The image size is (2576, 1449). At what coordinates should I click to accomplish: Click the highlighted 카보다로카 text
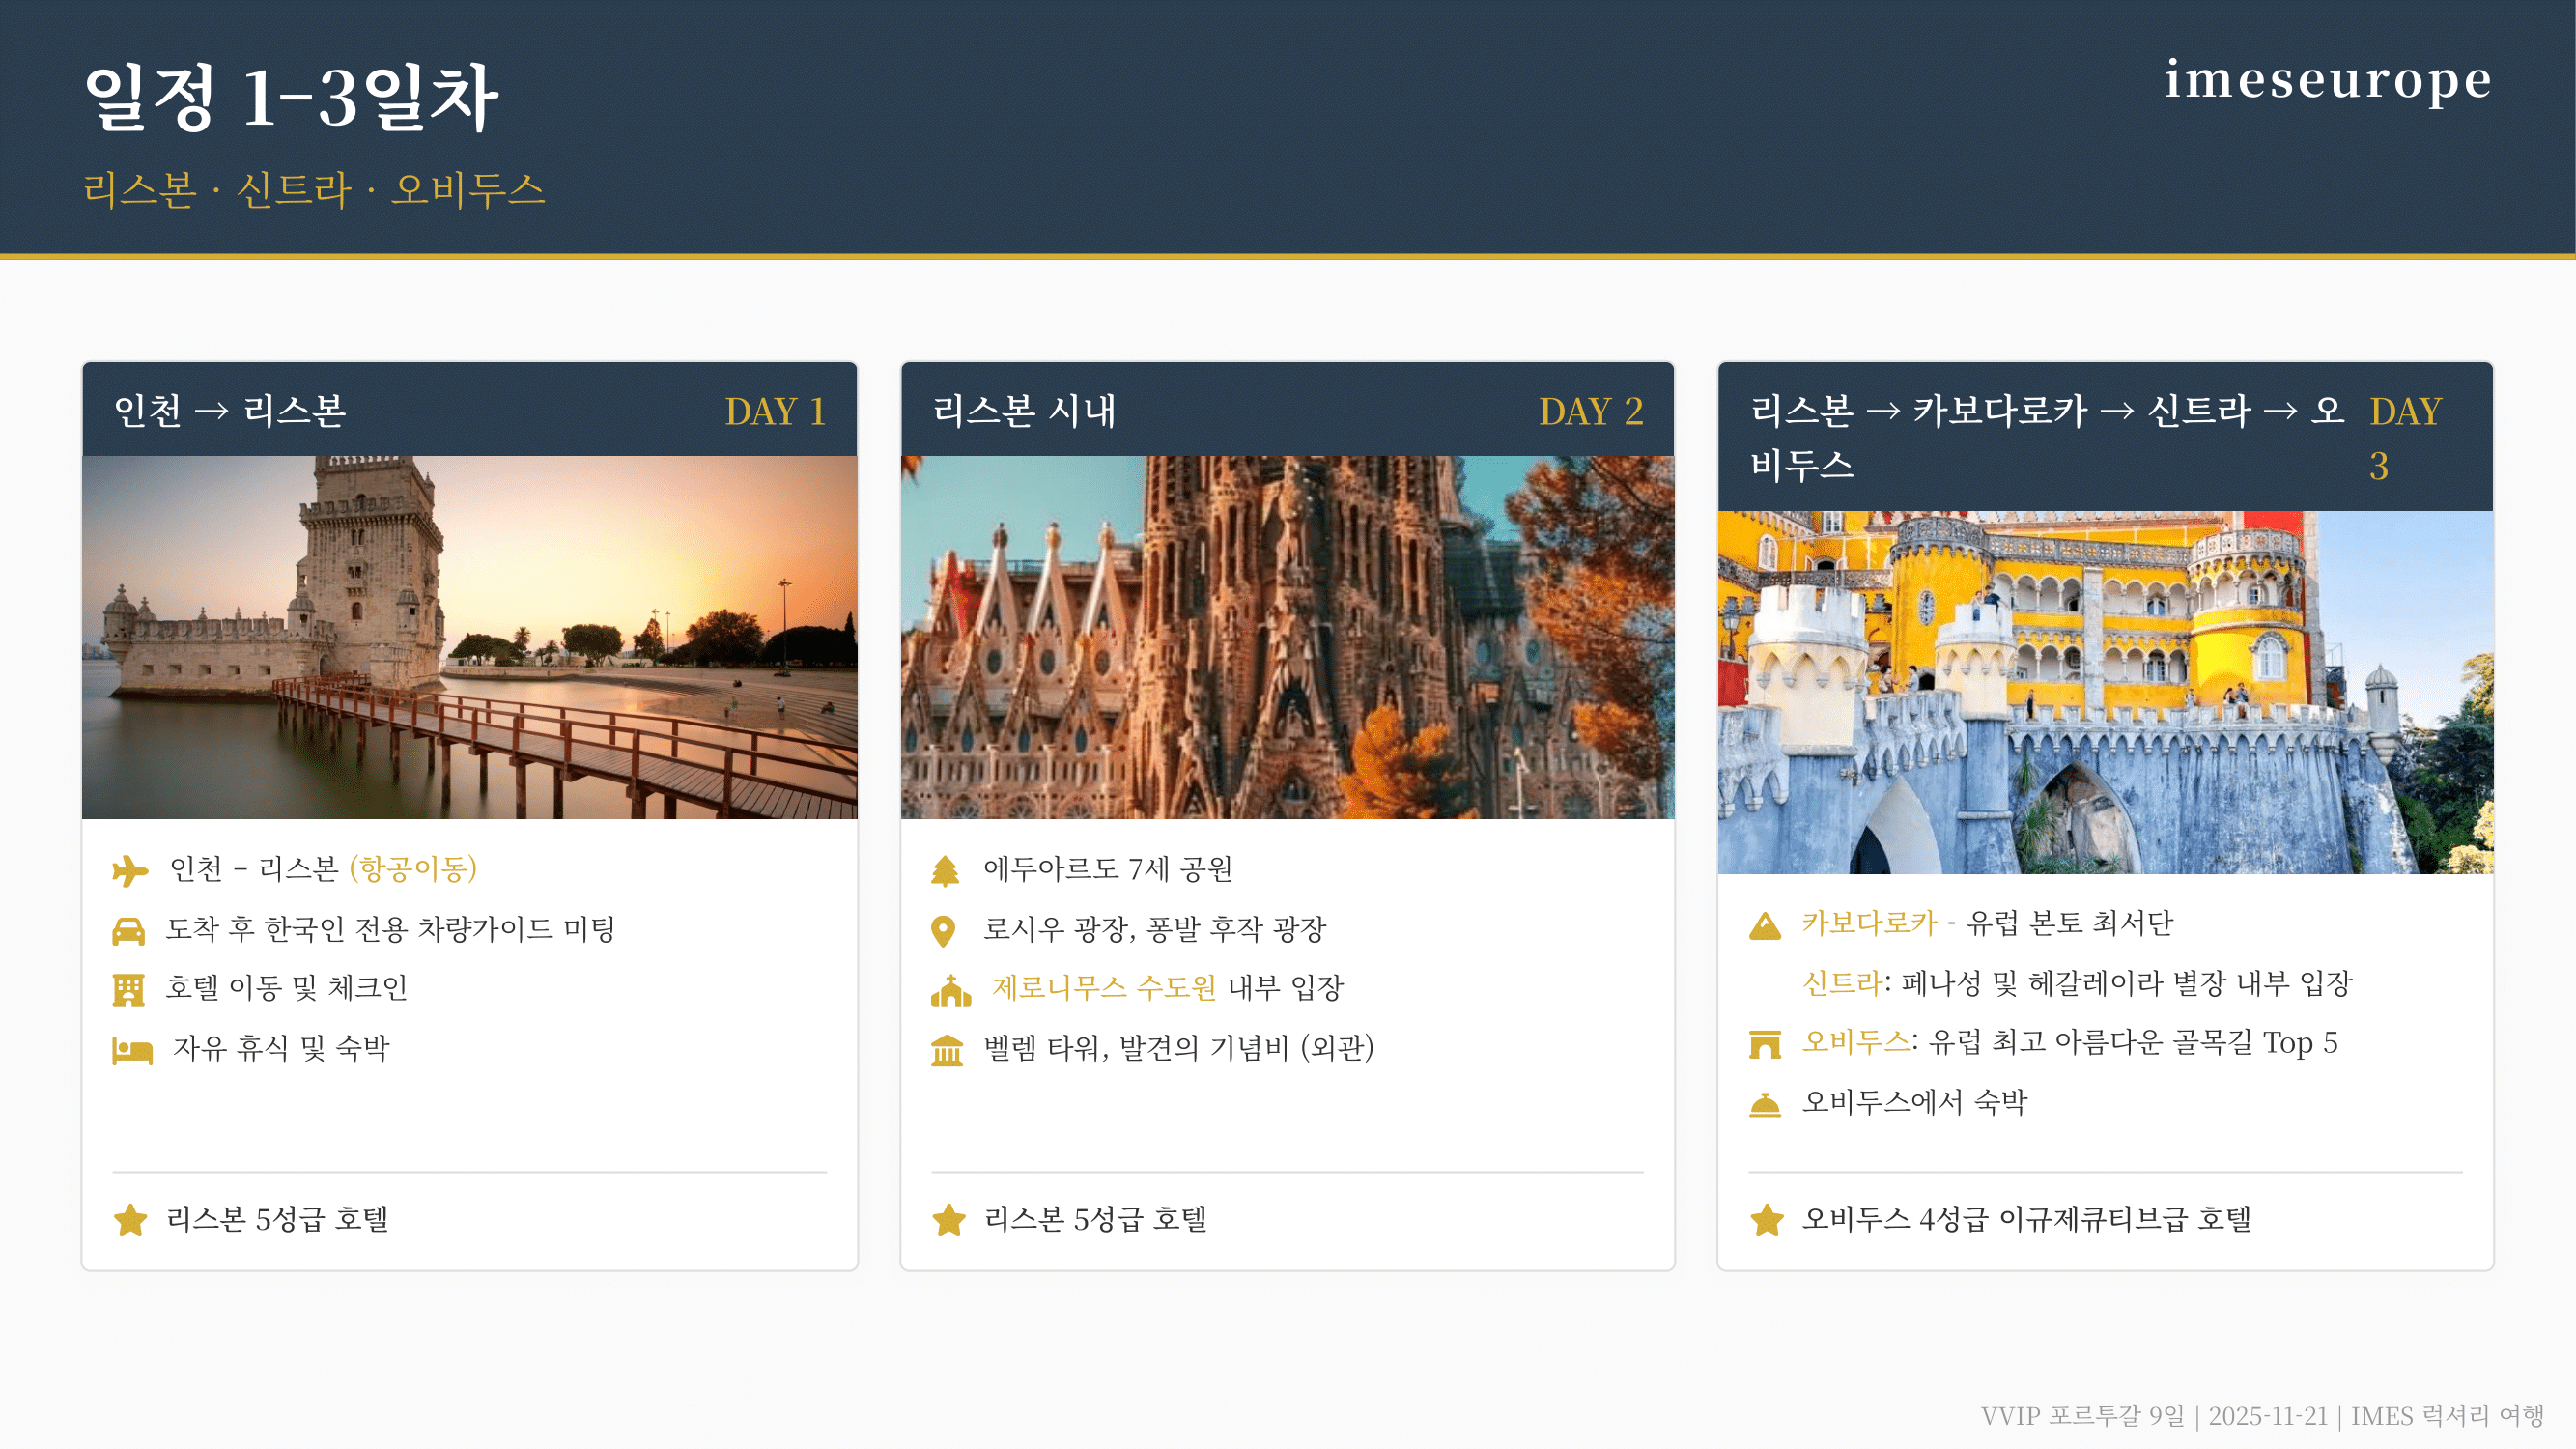pyautogui.click(x=1869, y=923)
